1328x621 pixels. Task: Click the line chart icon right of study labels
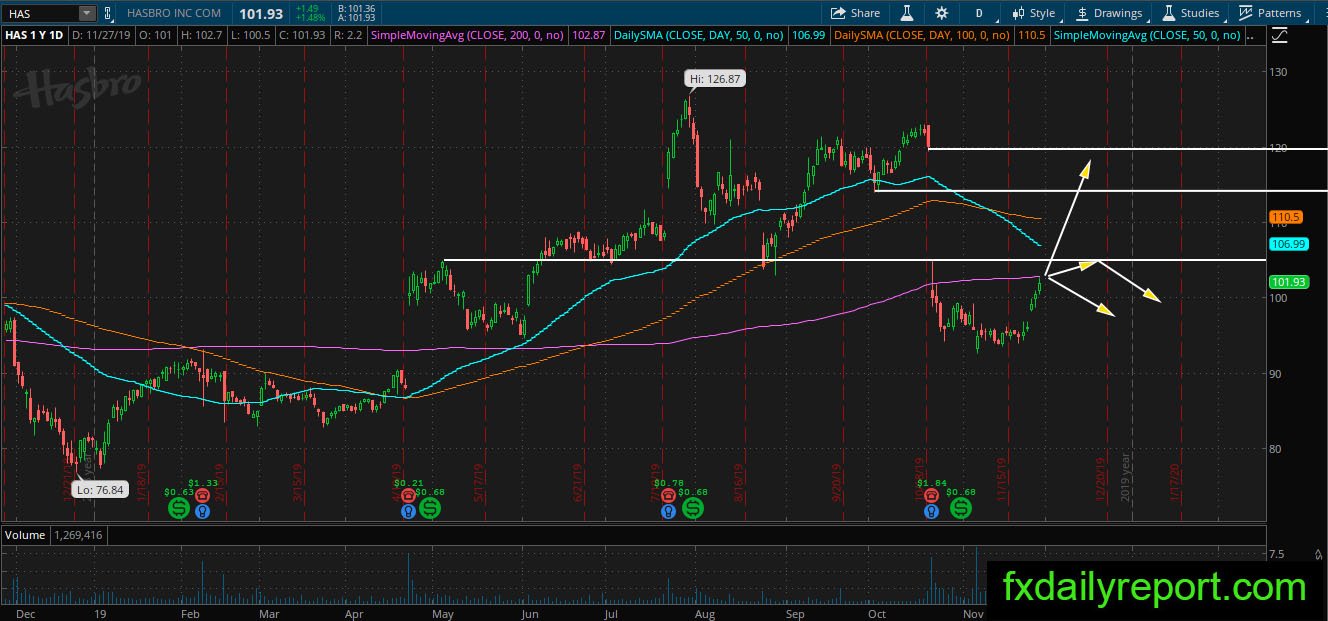click(x=1280, y=35)
